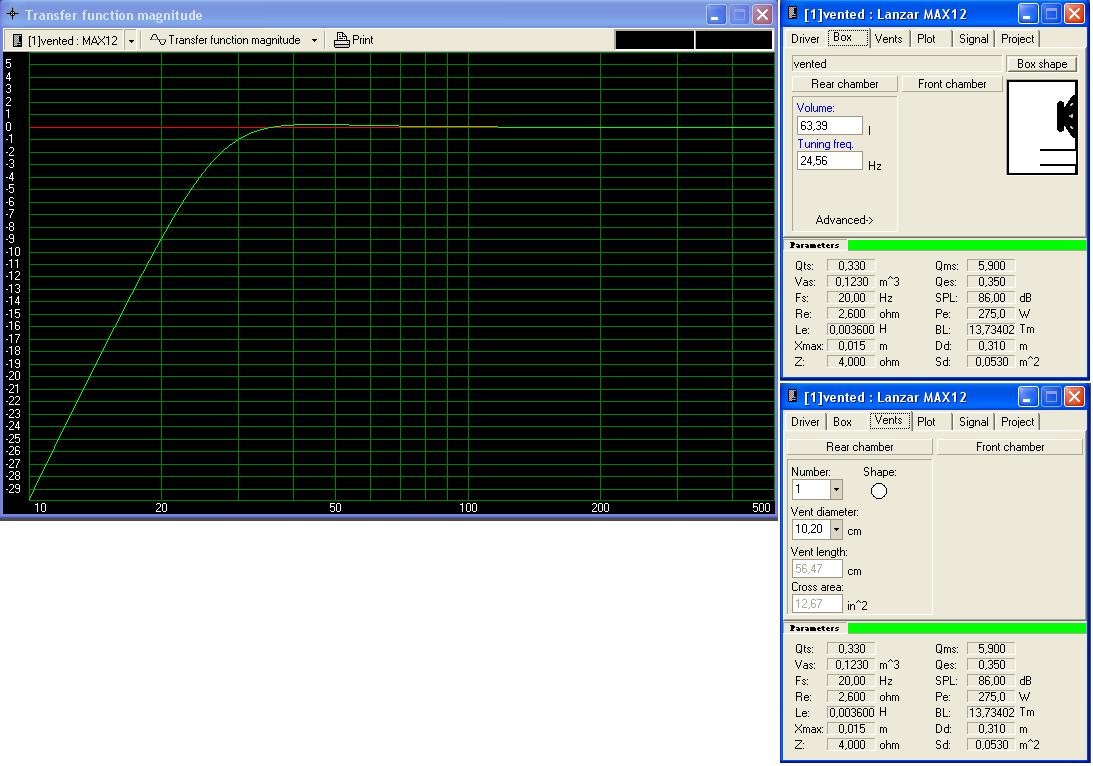Image resolution: width=1093 pixels, height=766 pixels.
Task: Click the Transfer function magnitude window title icon
Action: click(x=13, y=15)
